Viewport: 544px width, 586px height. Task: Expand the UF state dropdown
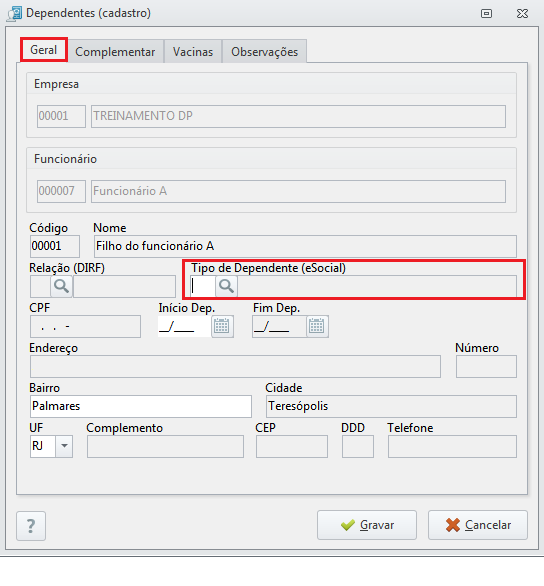pyautogui.click(x=64, y=446)
